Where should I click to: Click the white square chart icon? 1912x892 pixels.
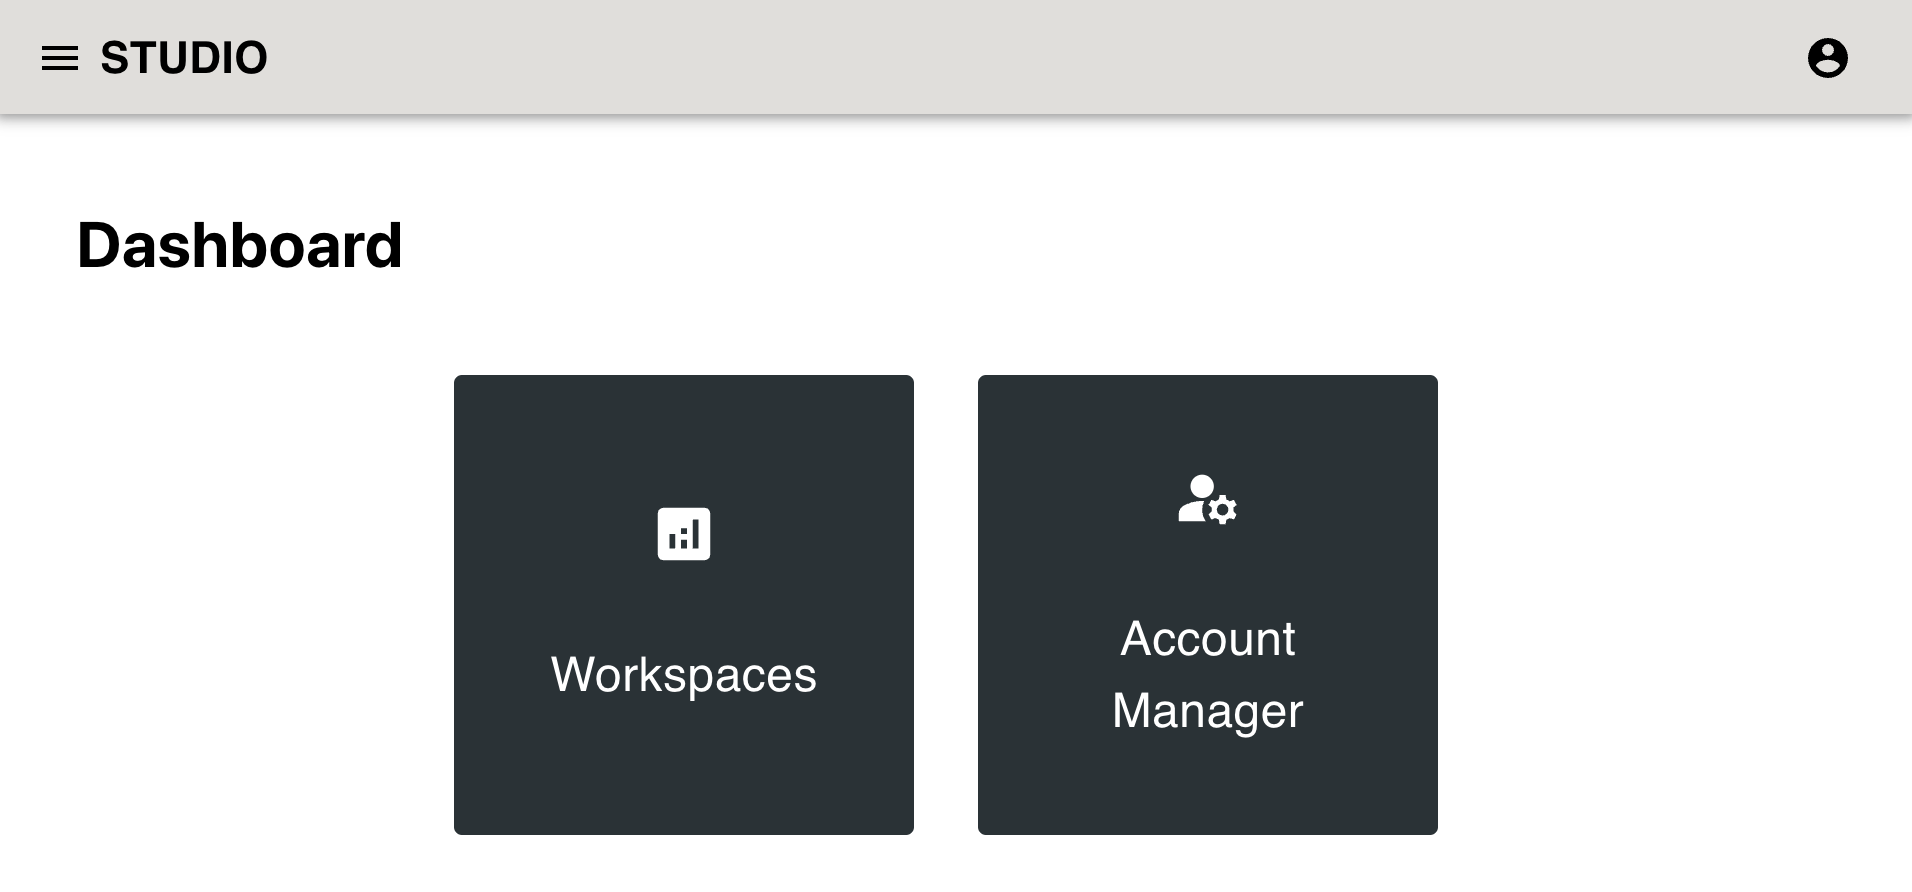pyautogui.click(x=684, y=534)
